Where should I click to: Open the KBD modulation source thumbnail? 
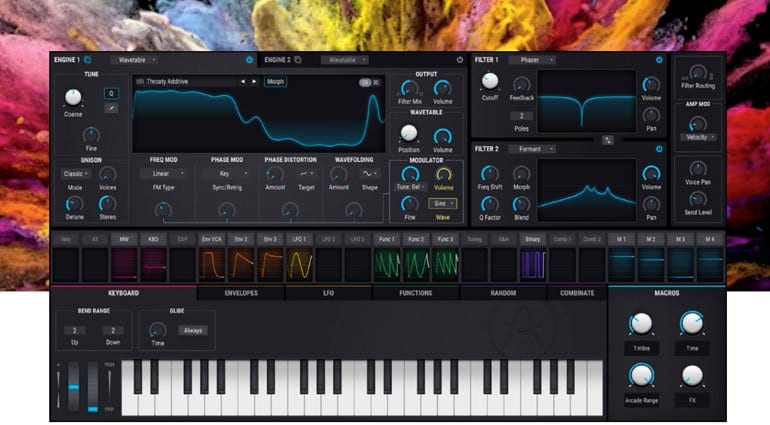click(153, 264)
